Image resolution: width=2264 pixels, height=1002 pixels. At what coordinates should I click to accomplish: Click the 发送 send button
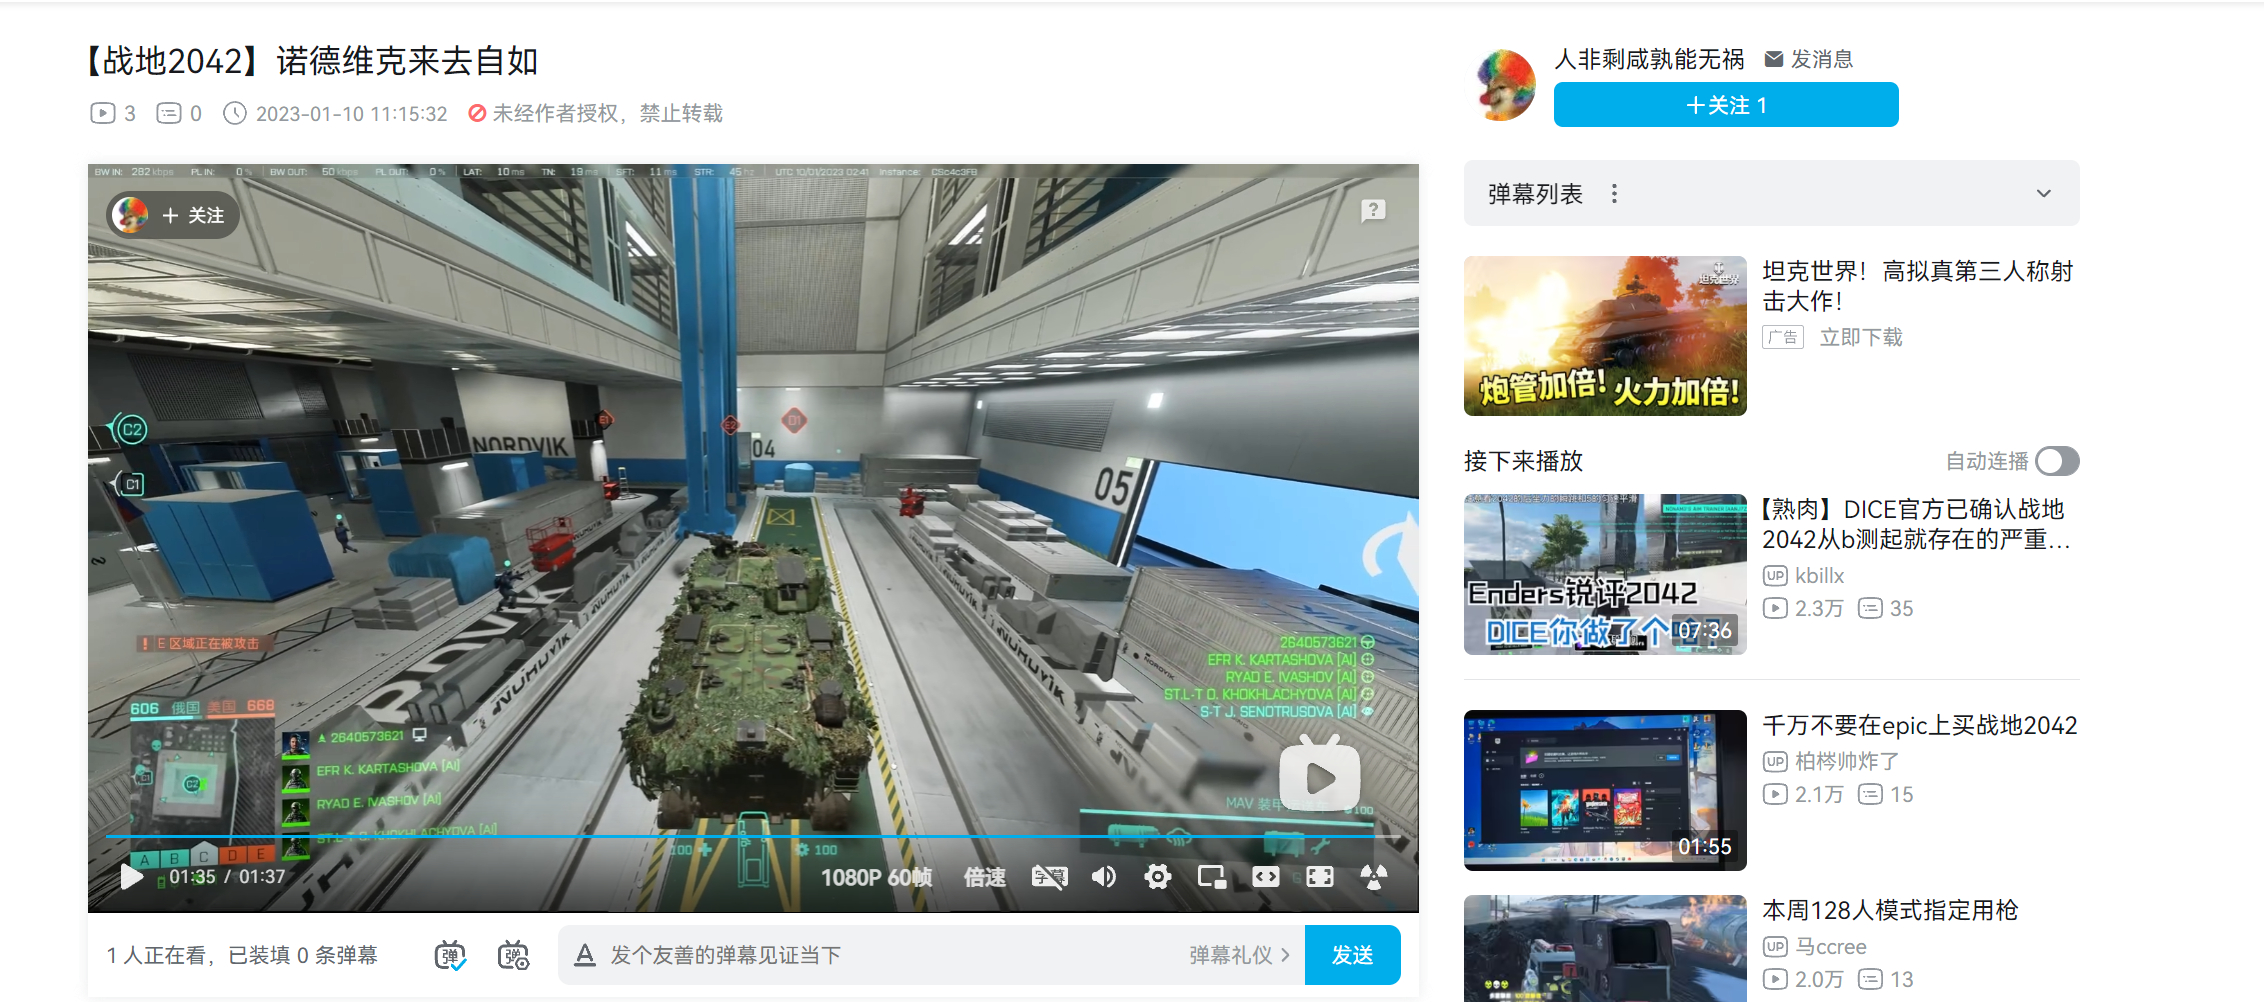1352,955
